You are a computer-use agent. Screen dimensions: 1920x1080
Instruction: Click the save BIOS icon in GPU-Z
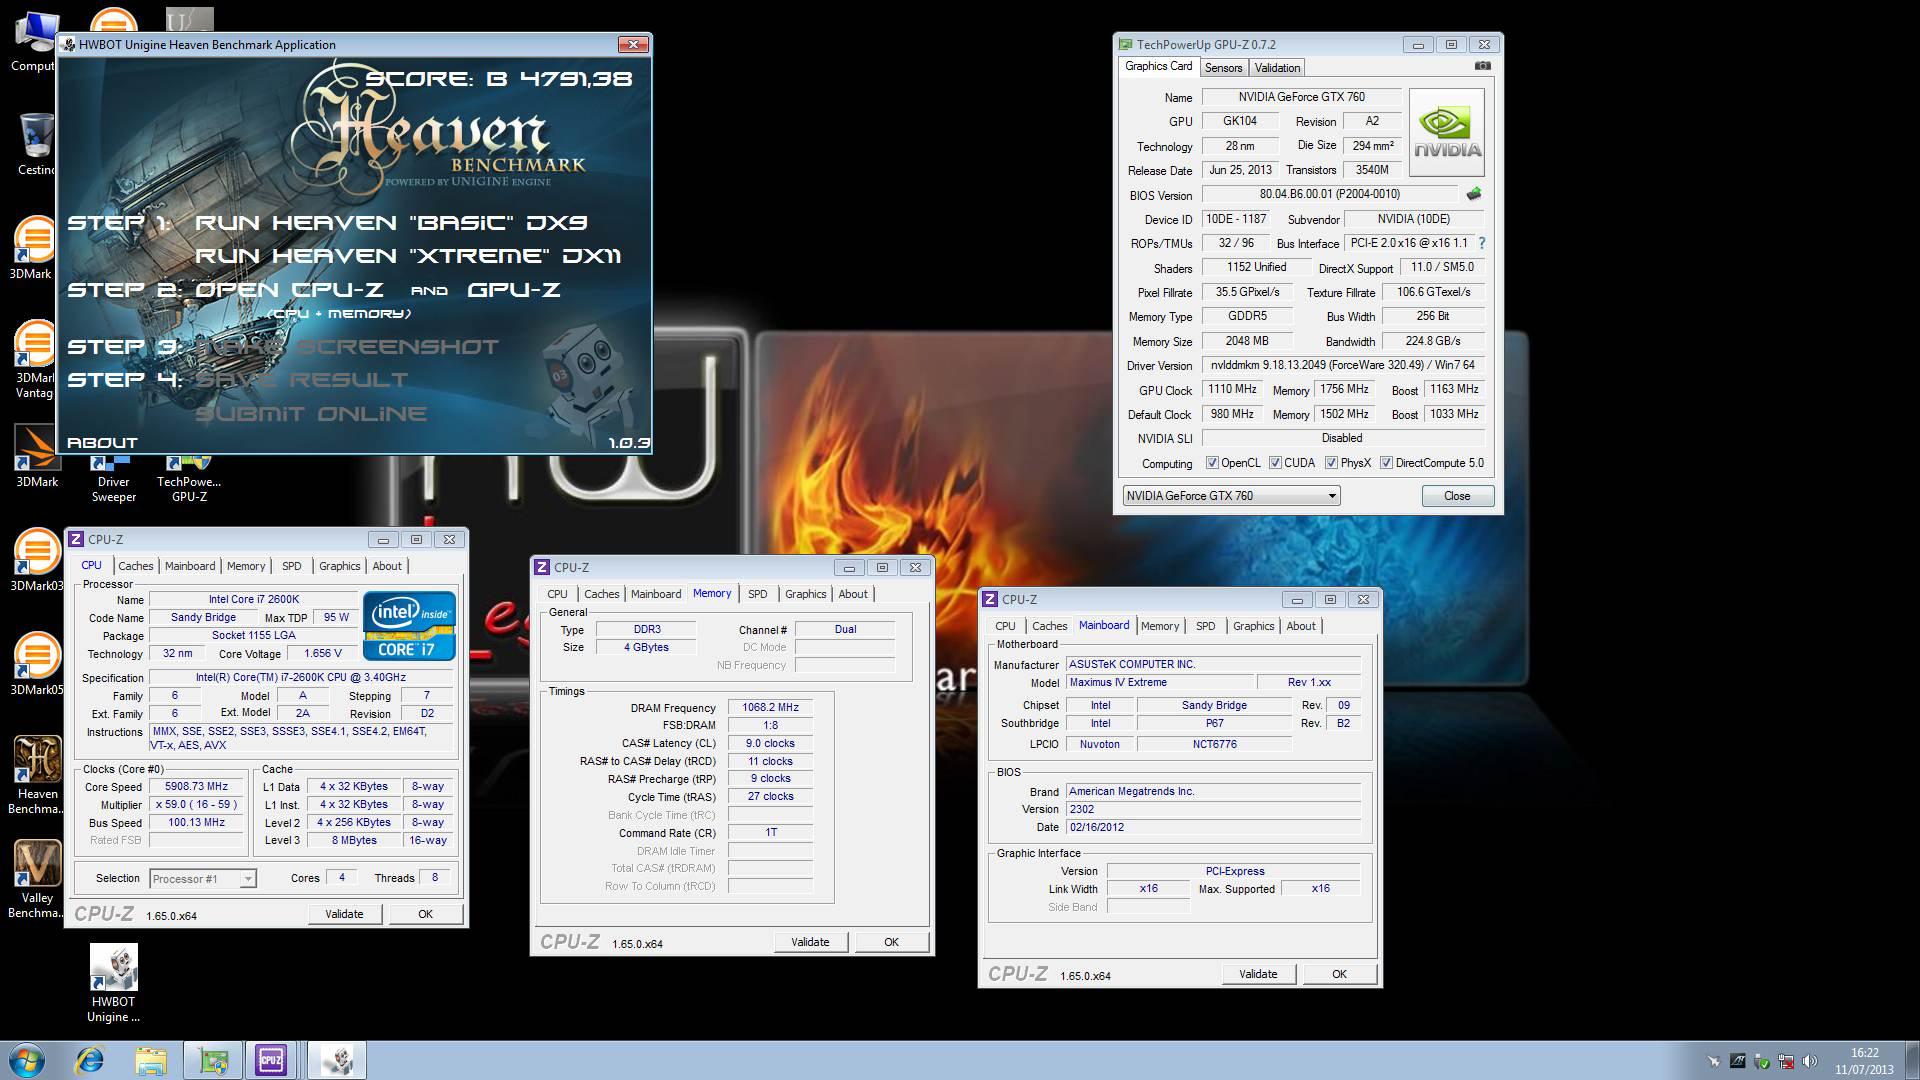click(1473, 194)
